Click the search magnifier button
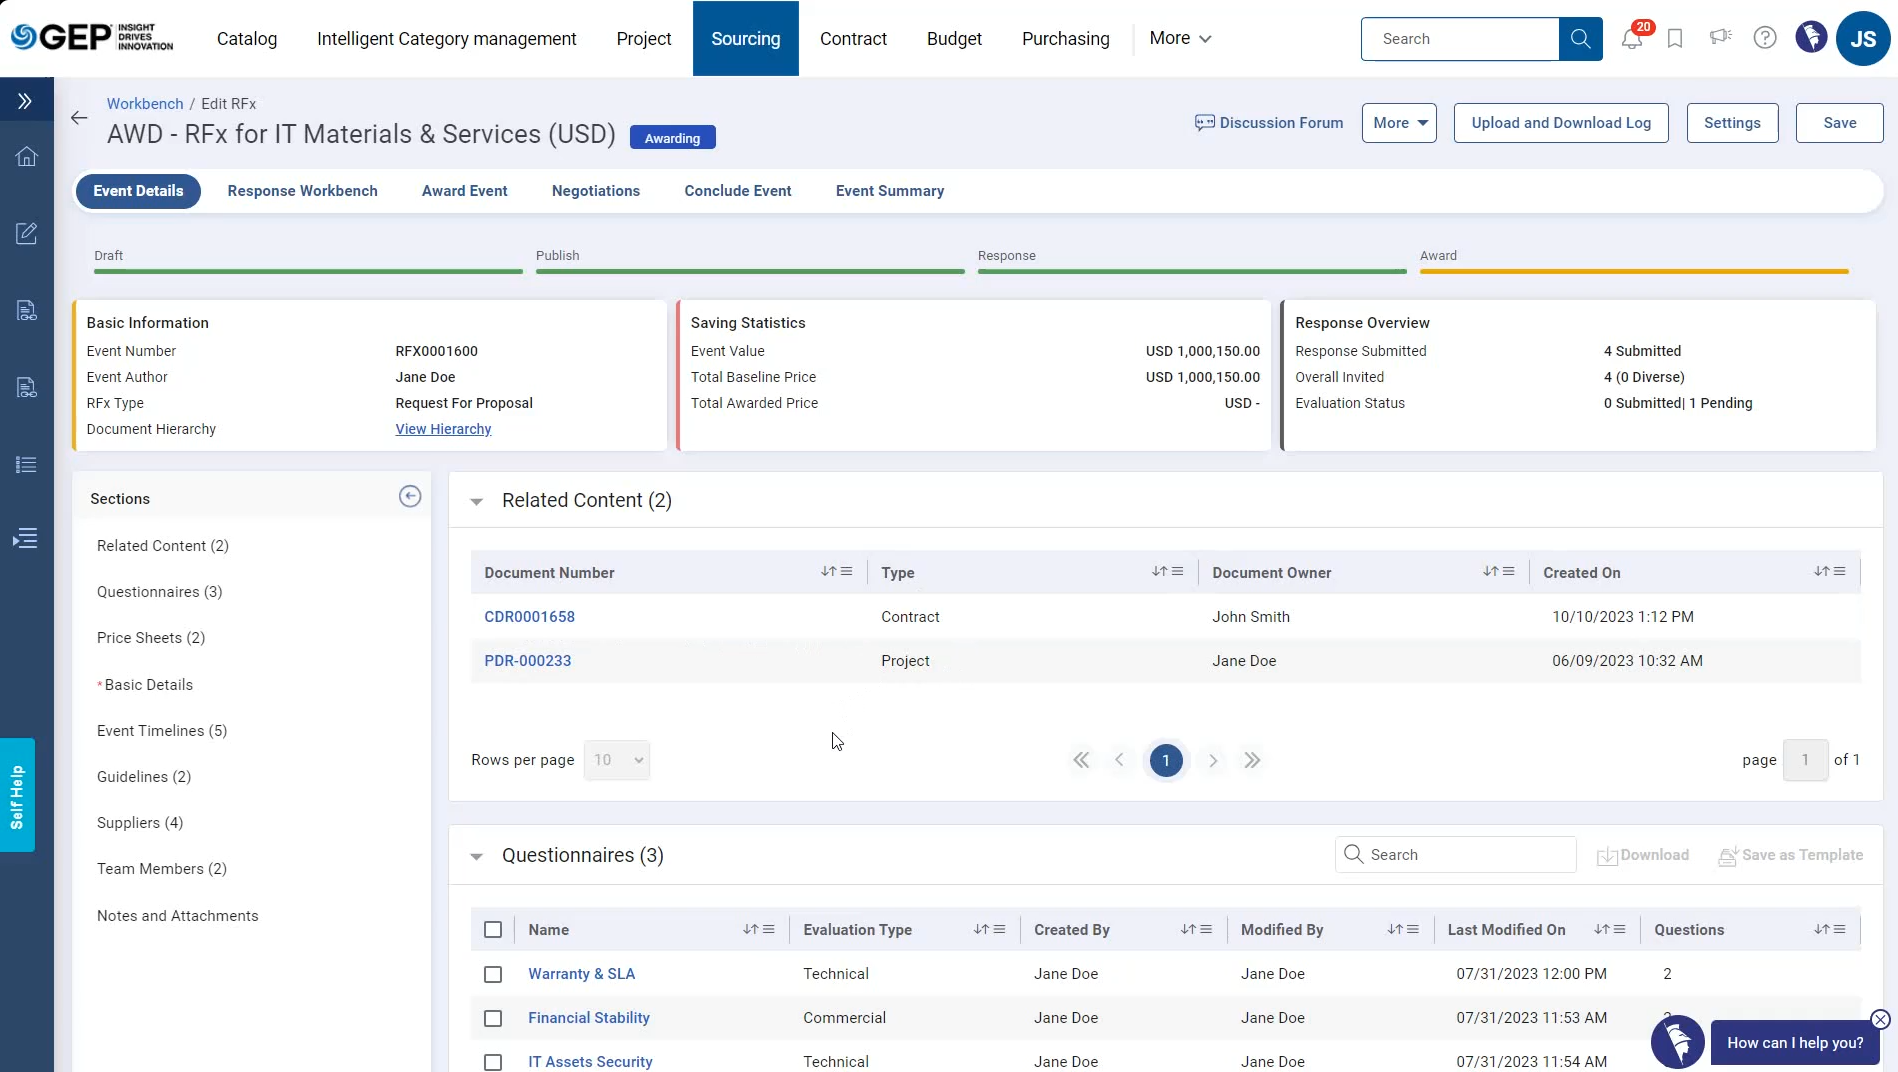 pyautogui.click(x=1580, y=39)
